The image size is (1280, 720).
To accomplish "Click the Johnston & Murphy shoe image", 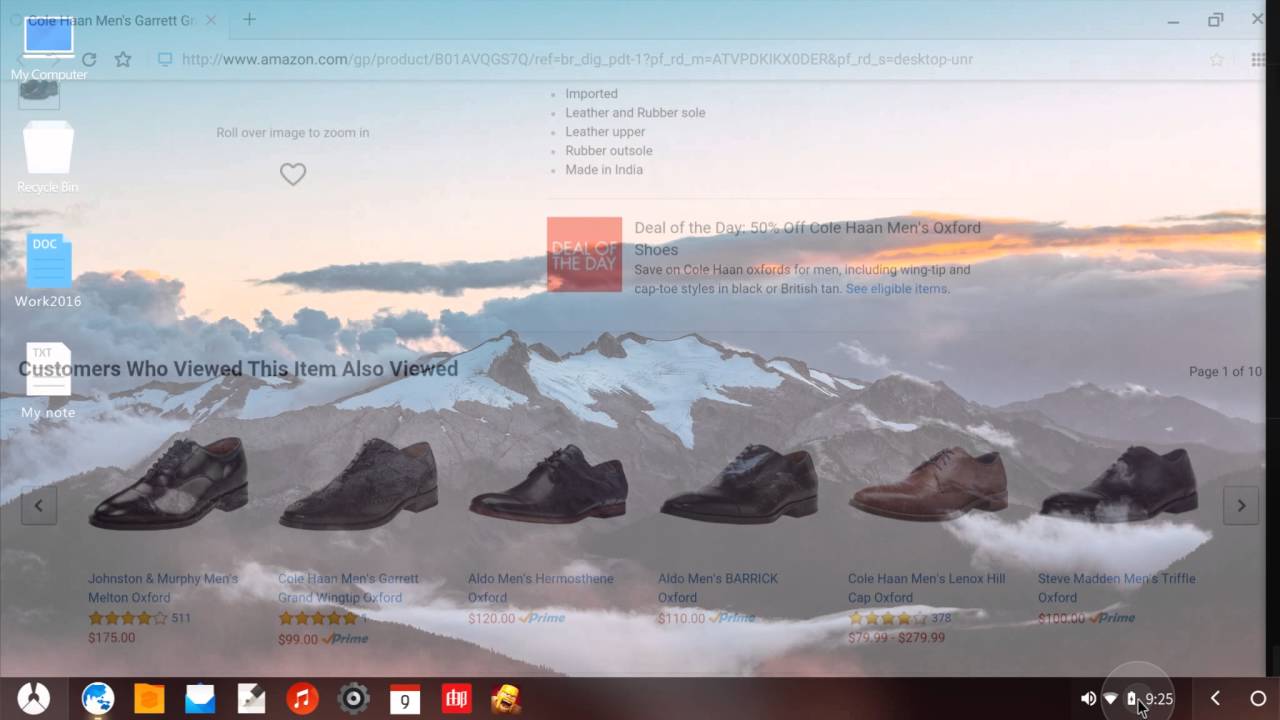I will 168,483.
